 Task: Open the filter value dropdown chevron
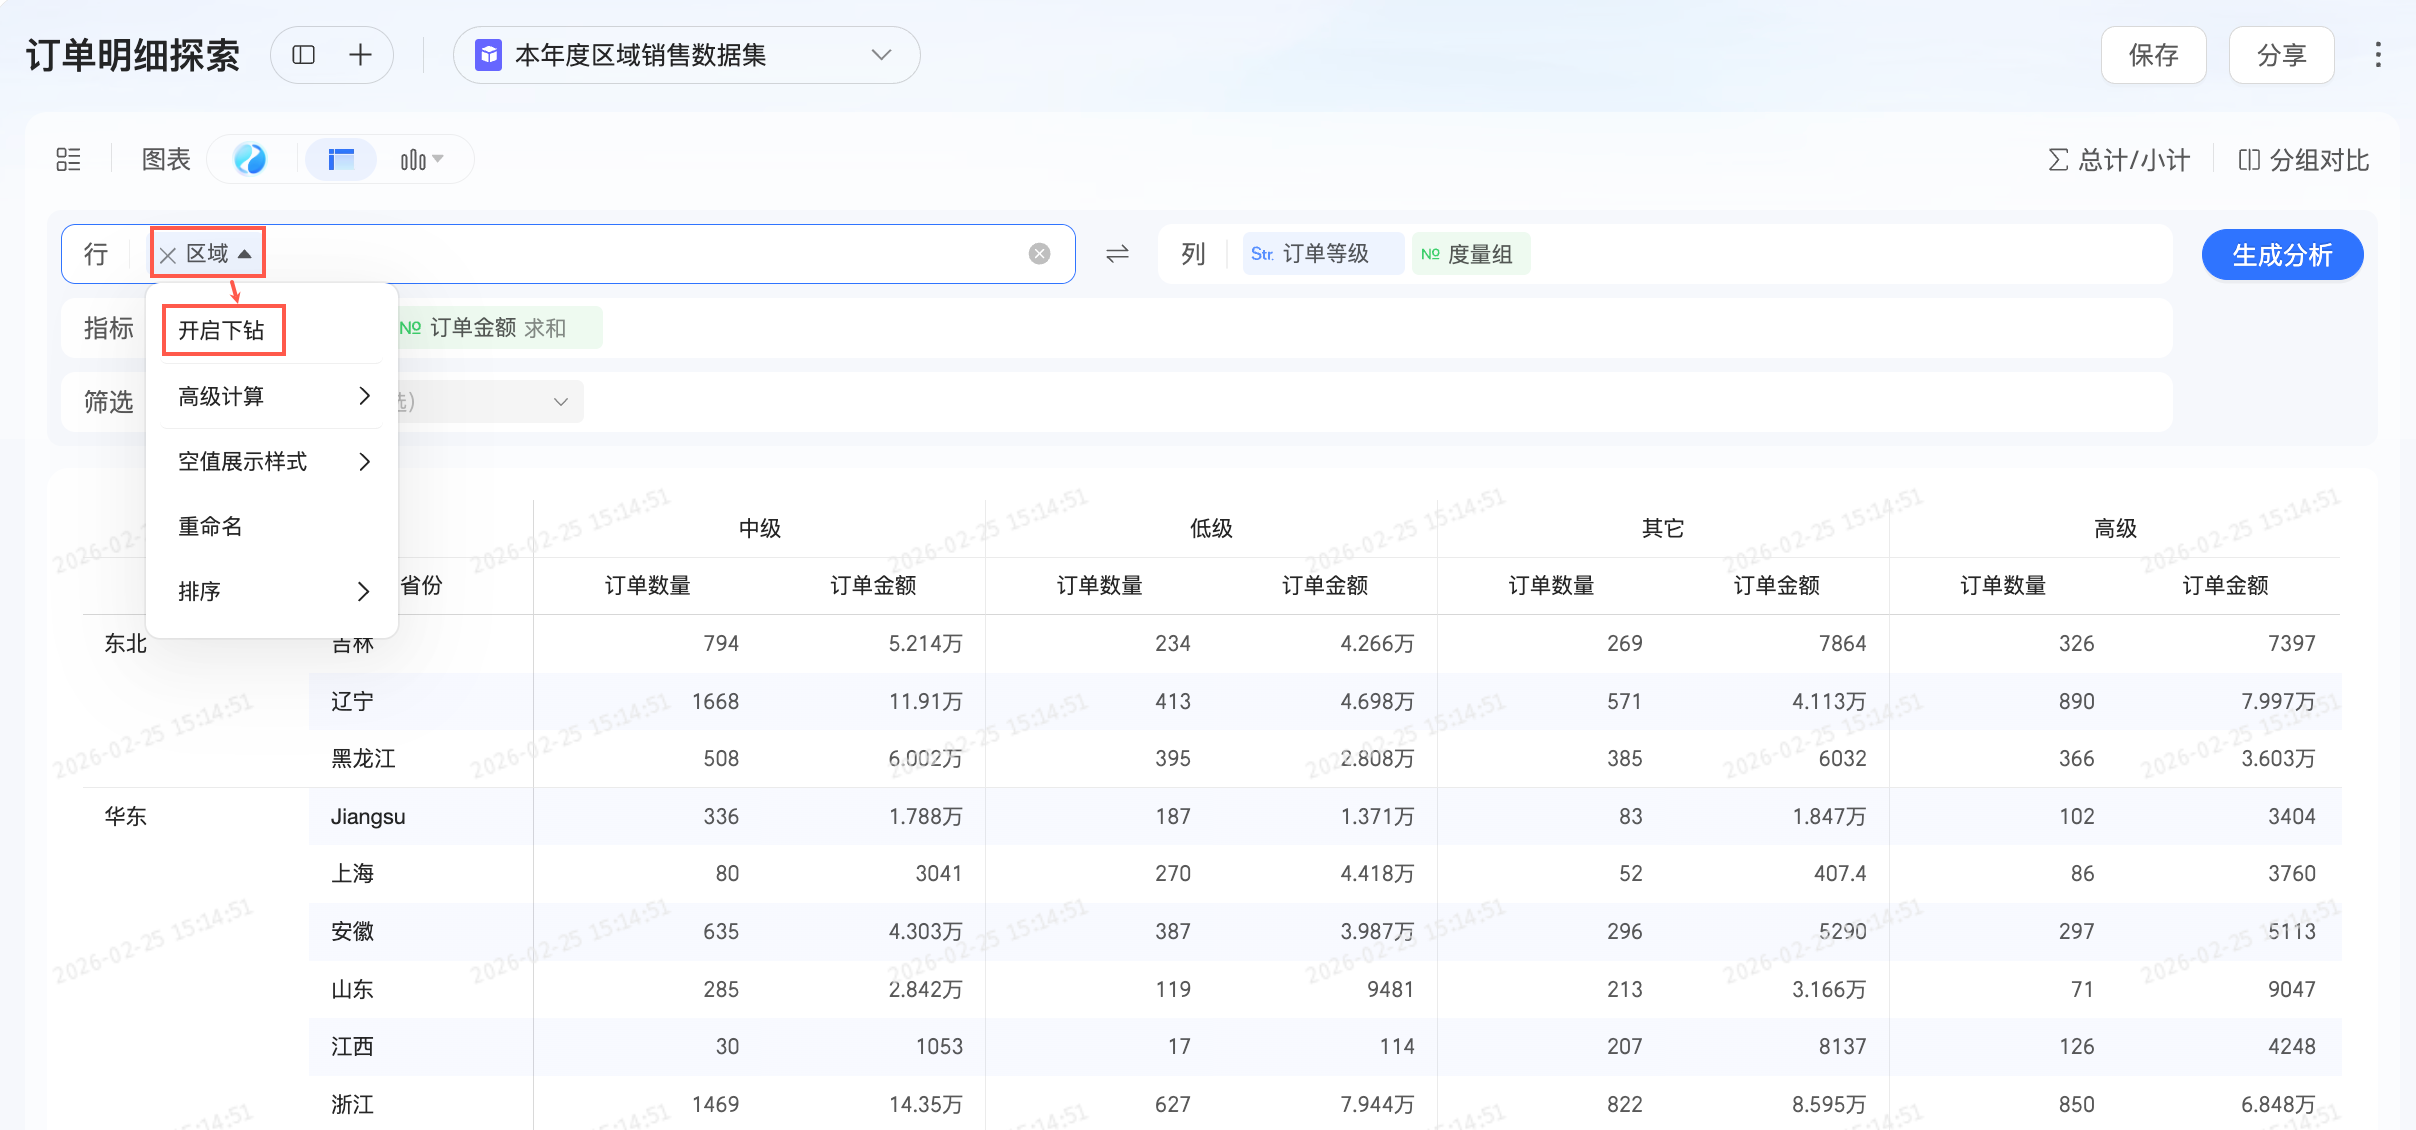(561, 402)
